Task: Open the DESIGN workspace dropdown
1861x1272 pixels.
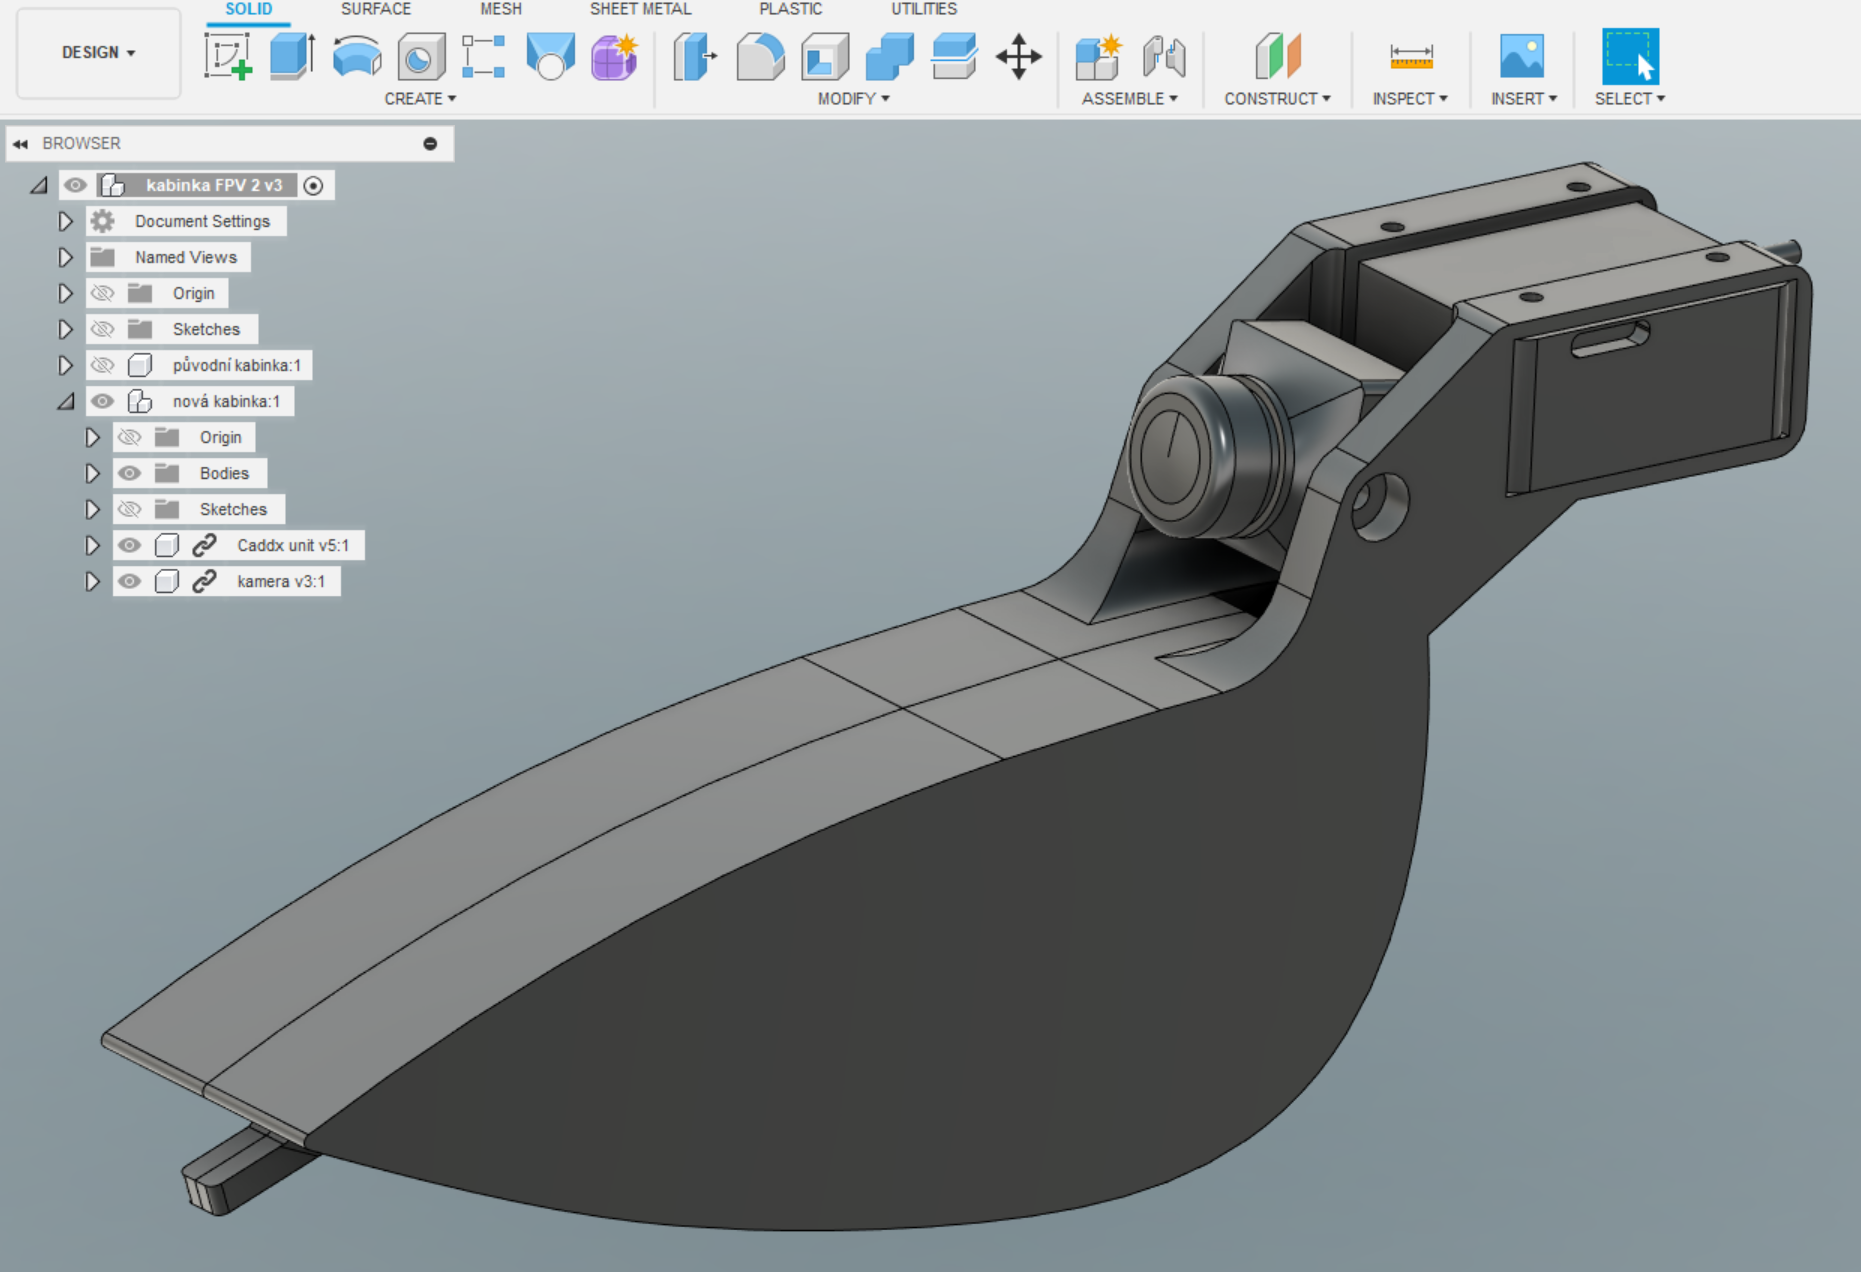Action: coord(98,52)
